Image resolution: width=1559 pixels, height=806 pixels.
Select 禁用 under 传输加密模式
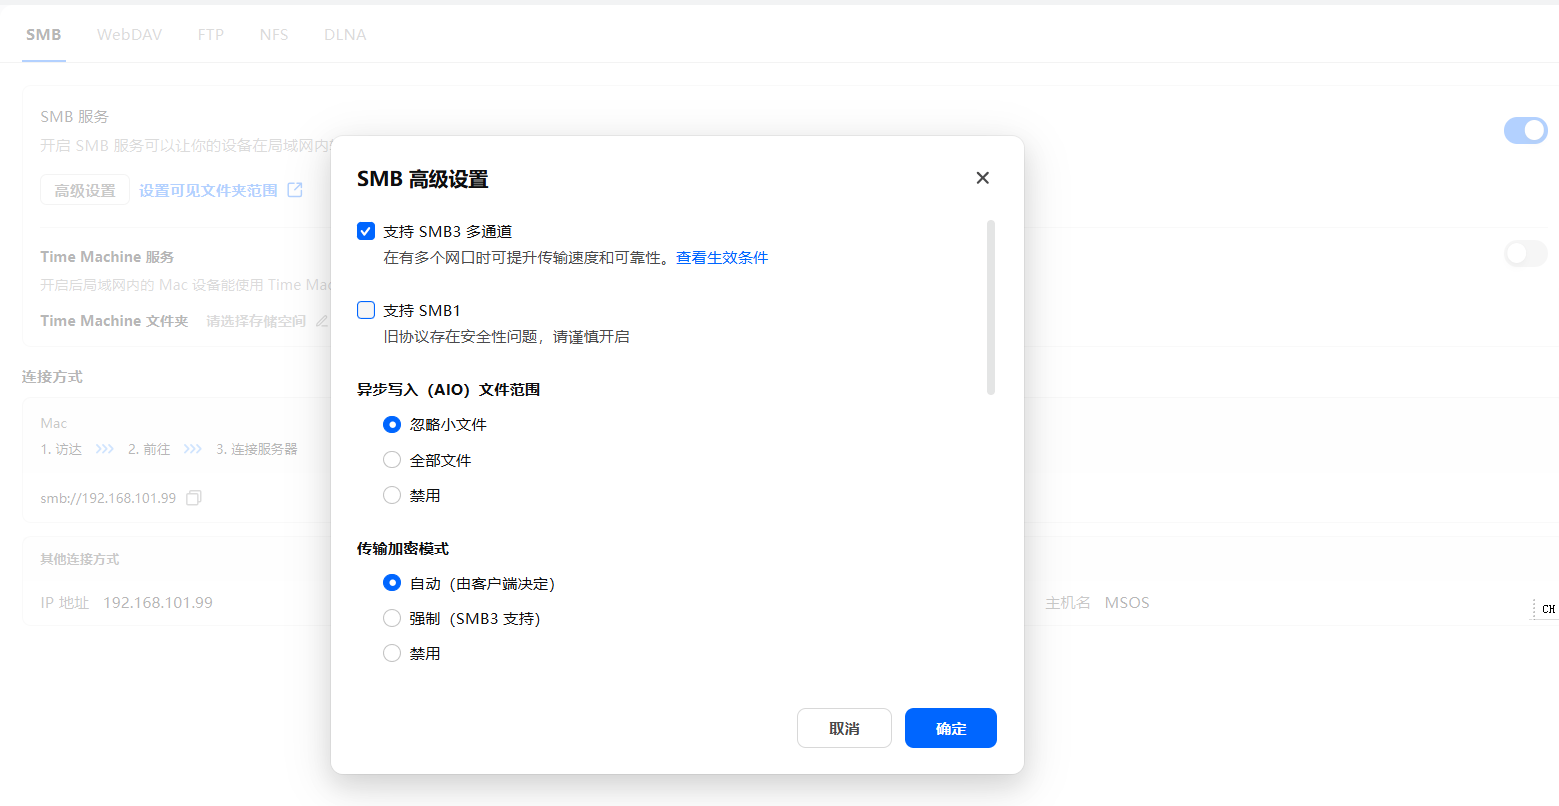tap(392, 653)
